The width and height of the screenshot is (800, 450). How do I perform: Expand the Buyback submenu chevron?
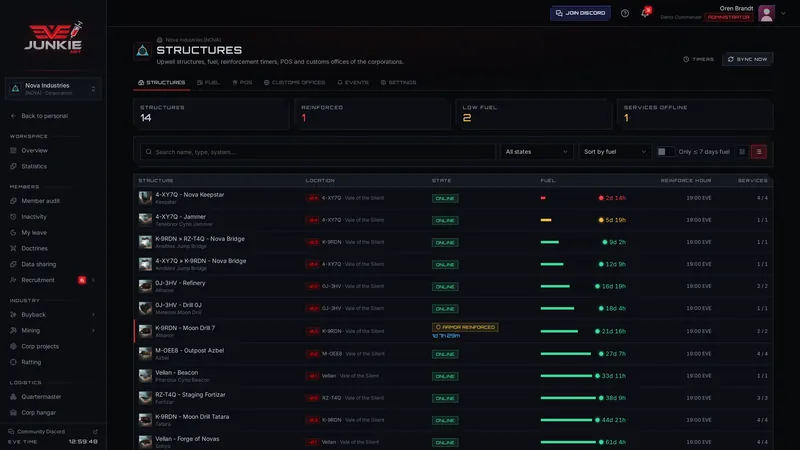93,315
